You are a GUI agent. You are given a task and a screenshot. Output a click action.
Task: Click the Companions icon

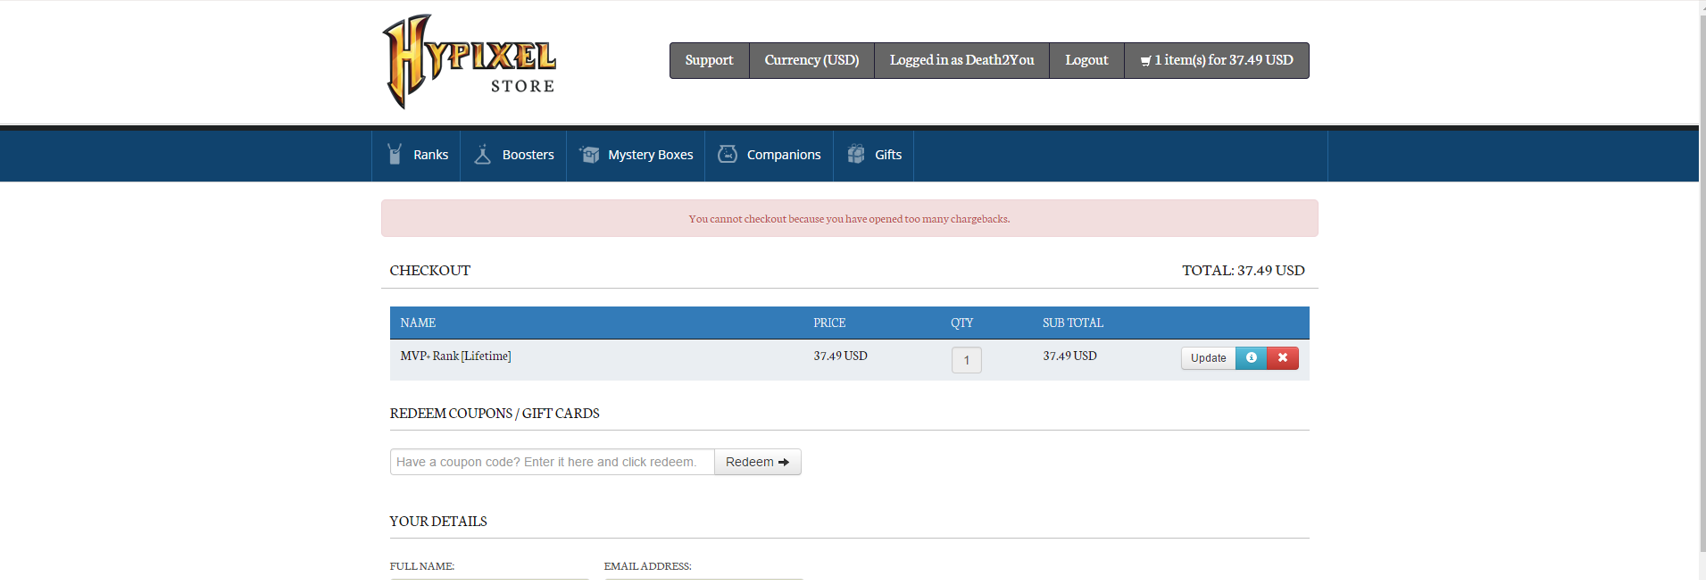tap(727, 154)
